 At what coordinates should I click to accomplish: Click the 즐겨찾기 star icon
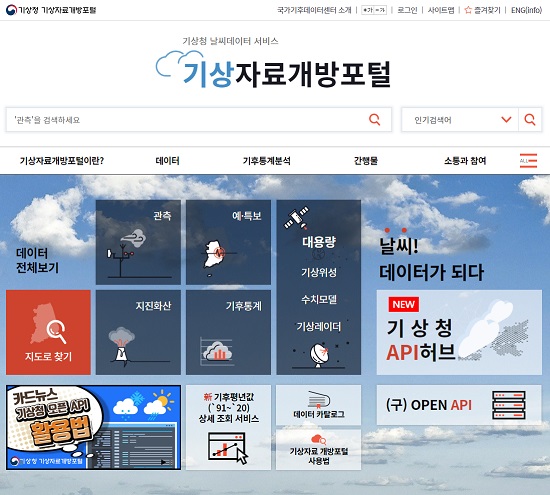(x=468, y=10)
